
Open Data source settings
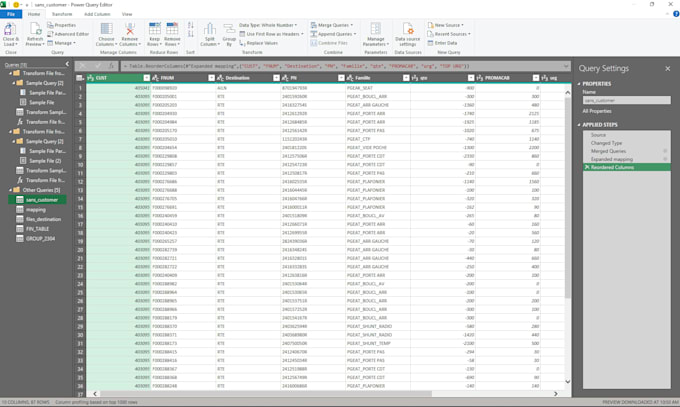coord(408,35)
